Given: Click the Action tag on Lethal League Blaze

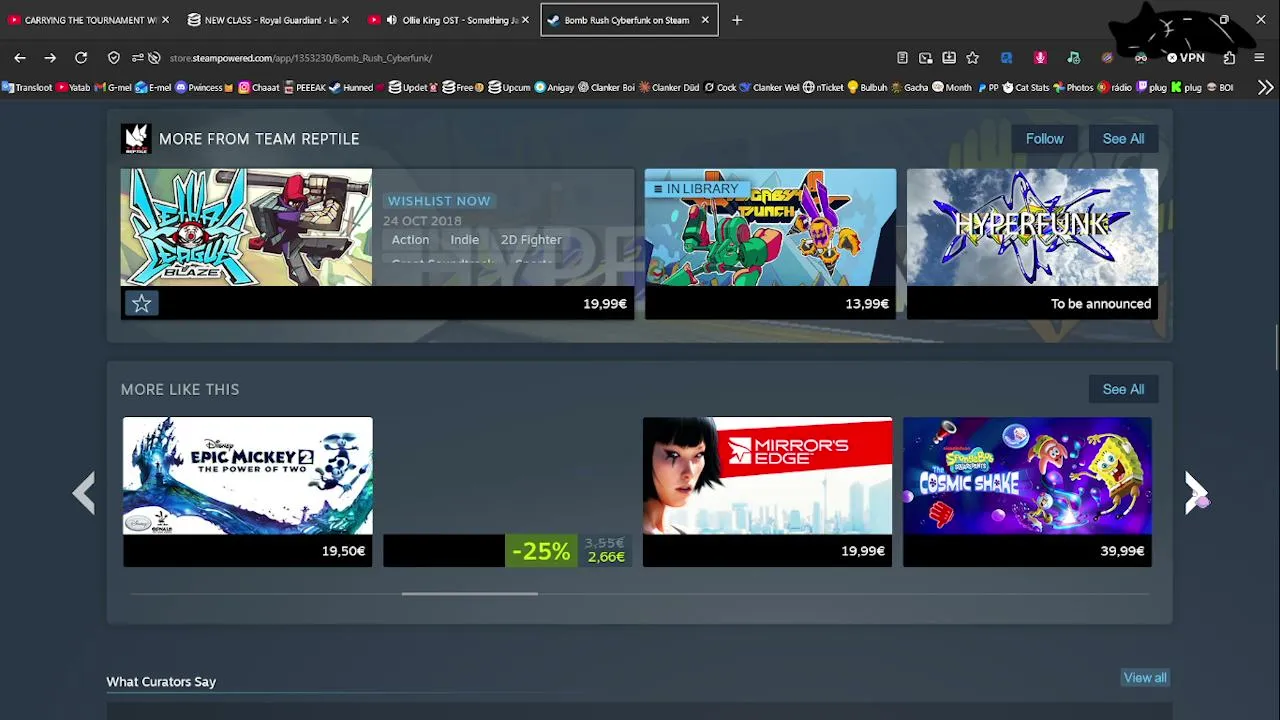Looking at the screenshot, I should pos(410,240).
